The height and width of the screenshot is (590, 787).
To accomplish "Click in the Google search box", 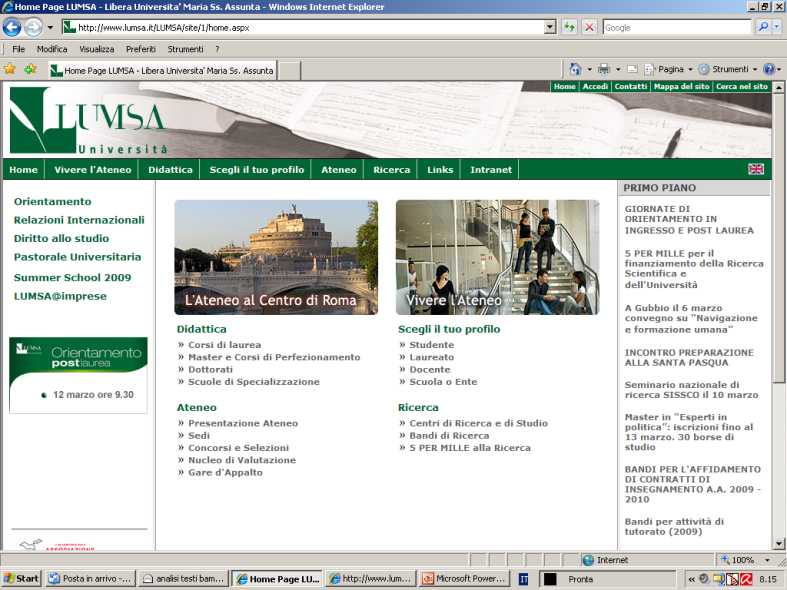I will click(x=677, y=28).
